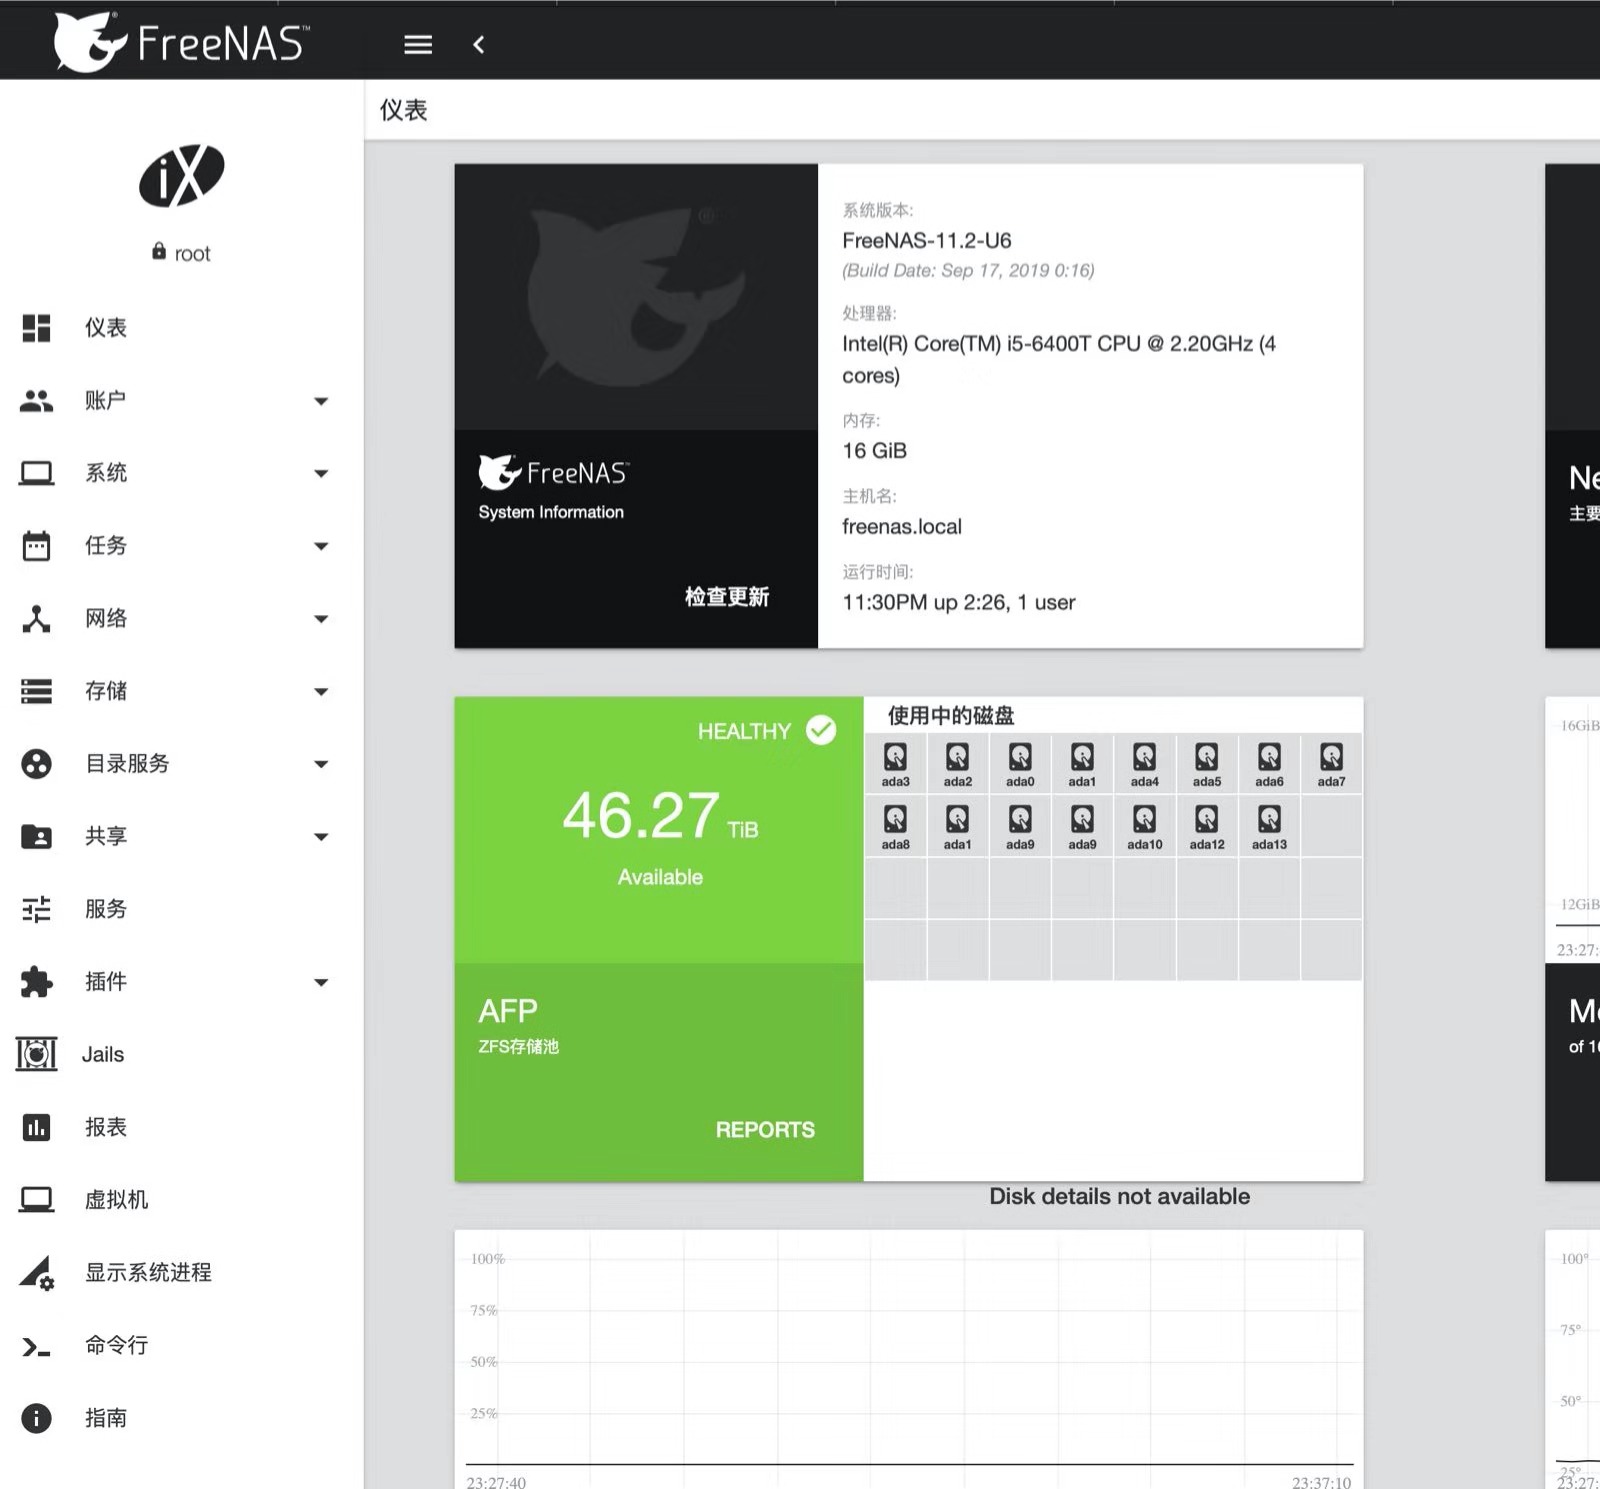Open the 存储 storage section icon

(x=37, y=691)
